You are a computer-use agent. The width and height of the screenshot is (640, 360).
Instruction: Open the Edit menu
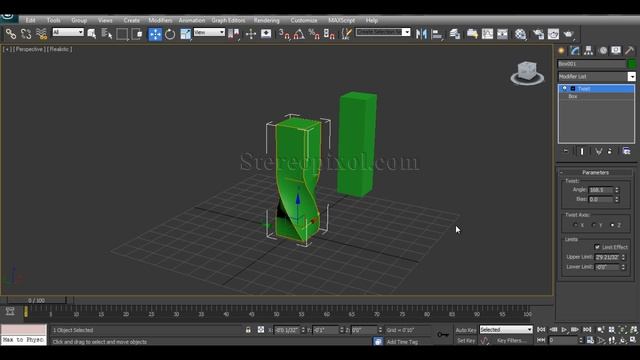click(31, 20)
